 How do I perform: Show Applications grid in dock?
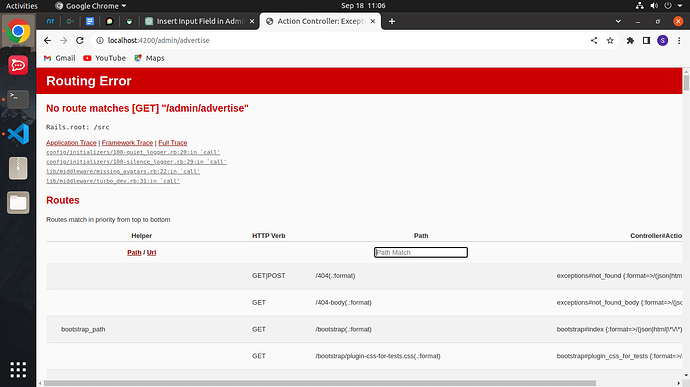[18, 370]
